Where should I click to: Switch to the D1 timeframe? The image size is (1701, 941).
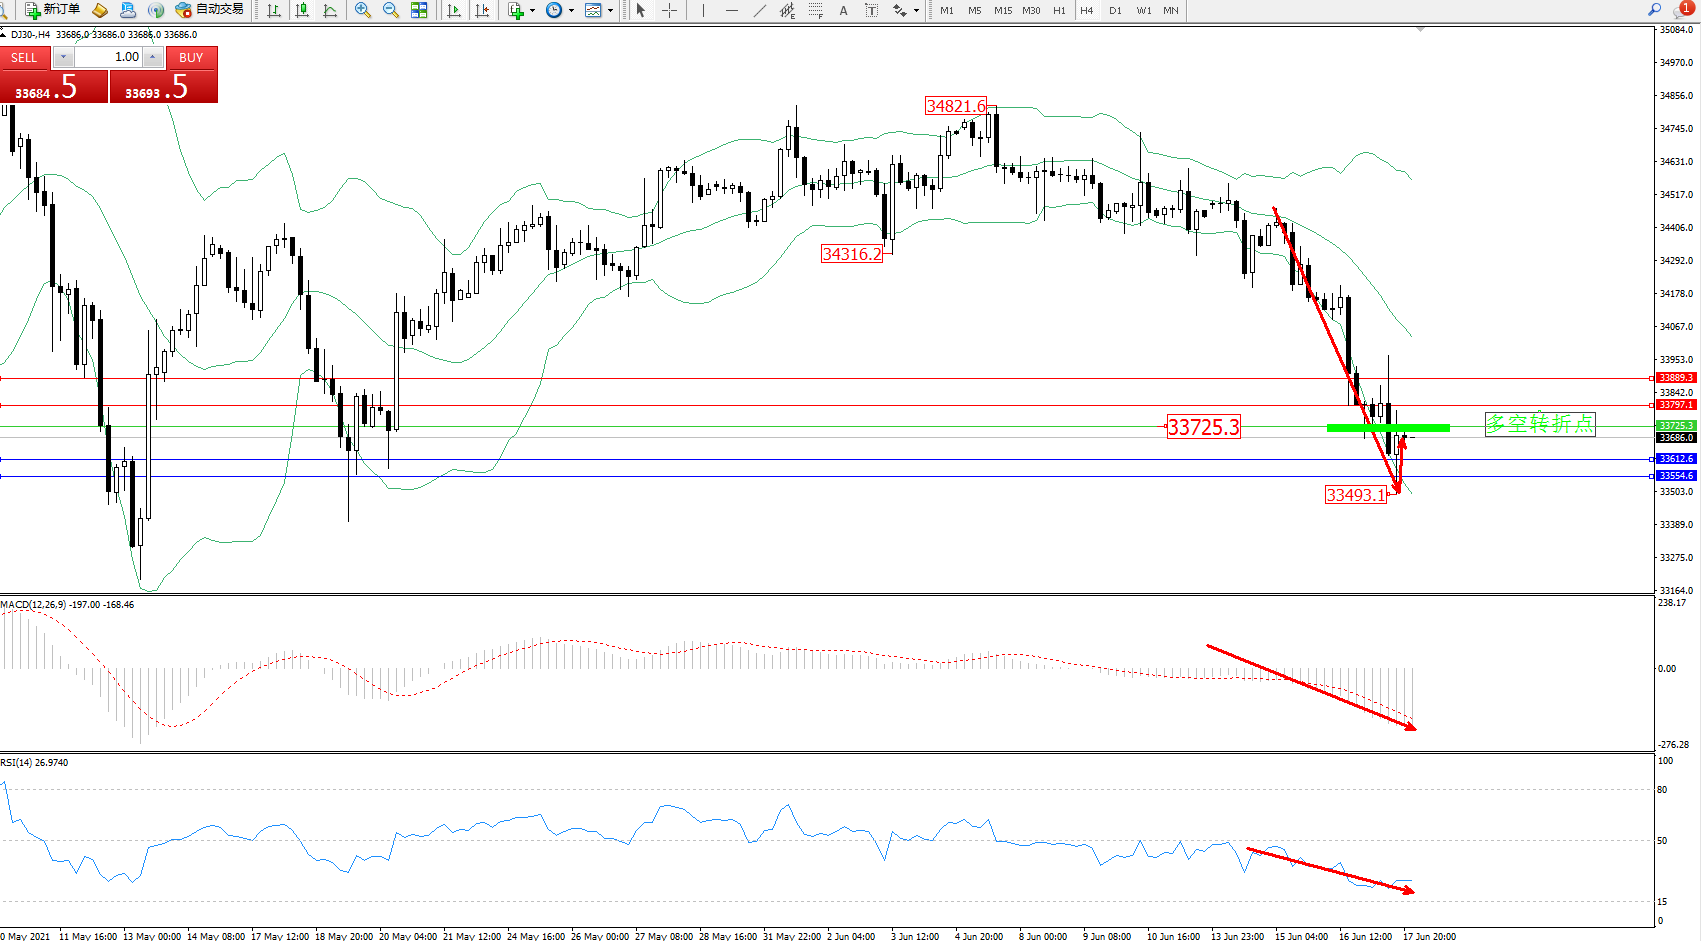pyautogui.click(x=1115, y=10)
